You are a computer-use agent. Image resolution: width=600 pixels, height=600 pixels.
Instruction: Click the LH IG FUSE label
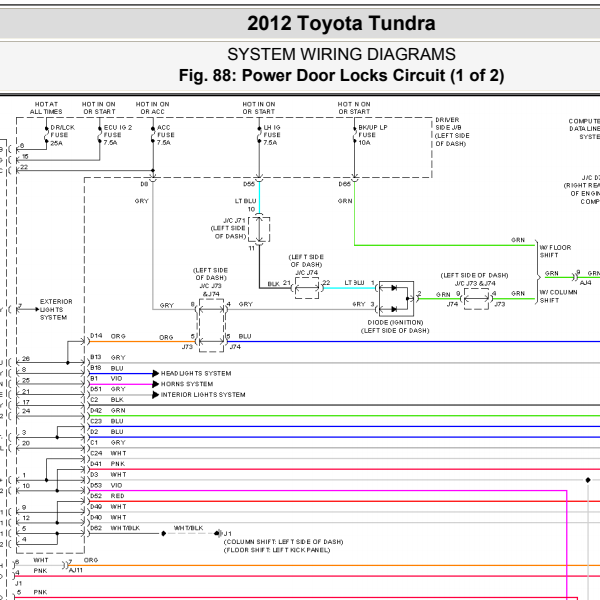click(x=272, y=135)
